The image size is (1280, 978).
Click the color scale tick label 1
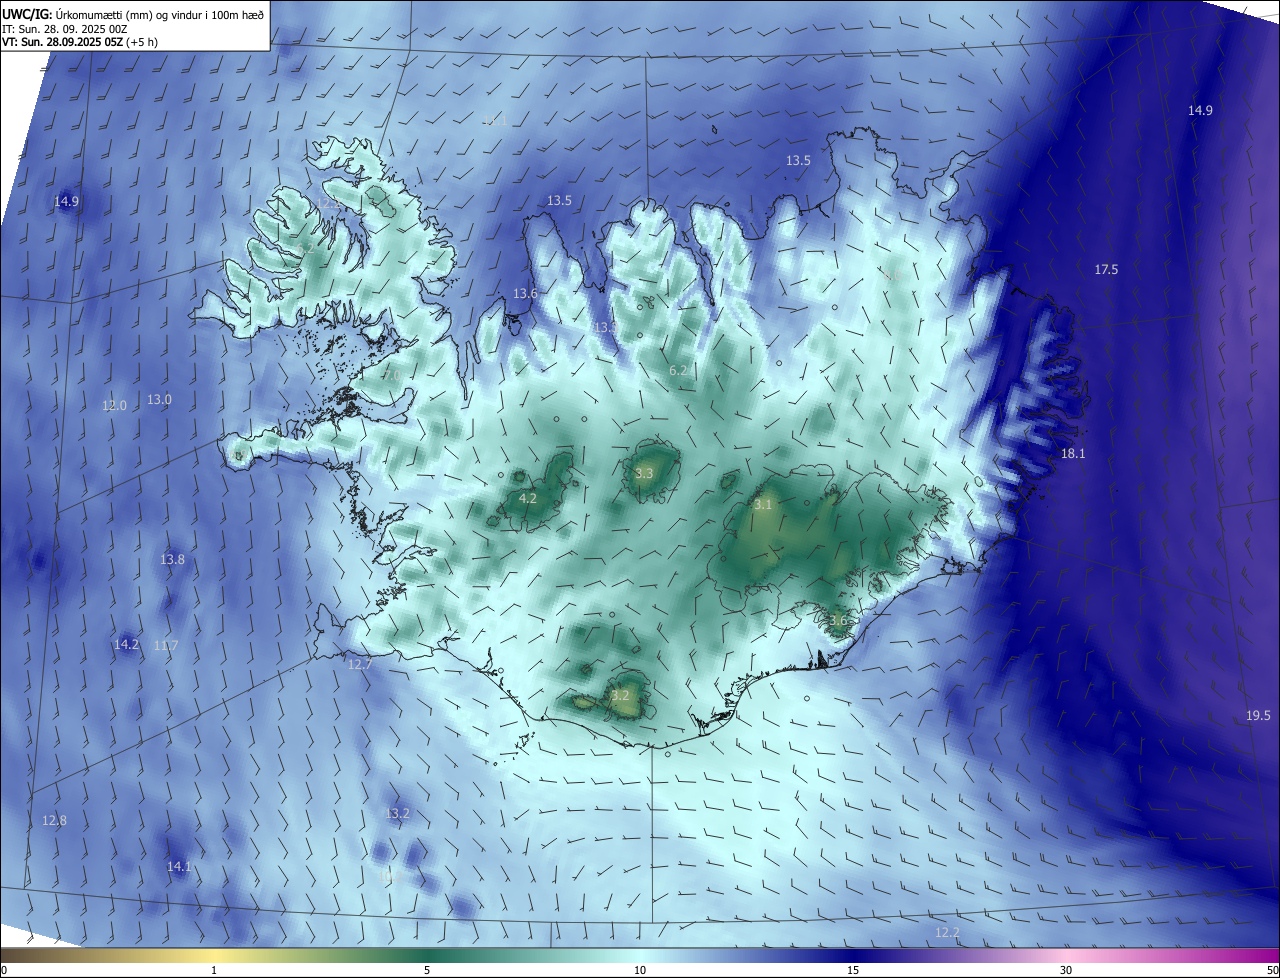[214, 971]
